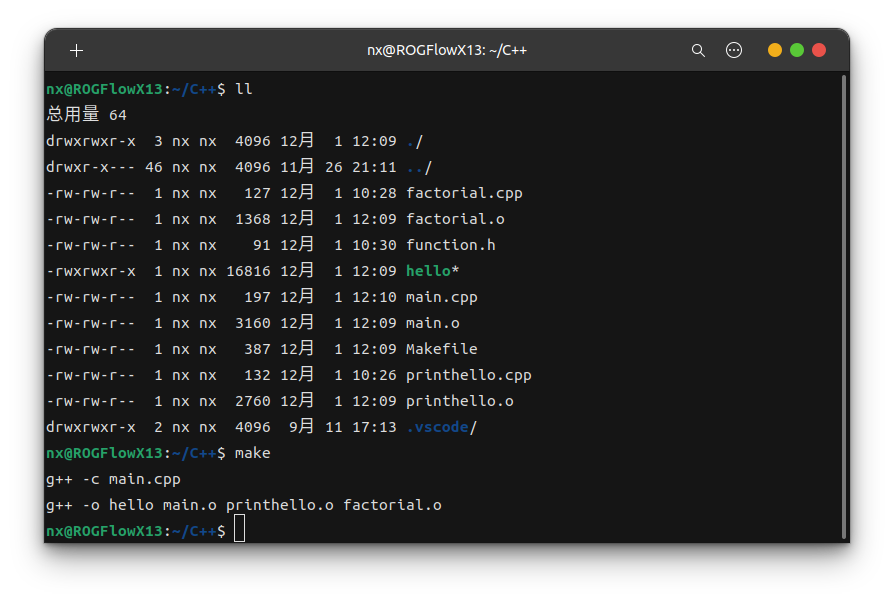The image size is (894, 603).
Task: Click the typed make command text
Action: 252,453
